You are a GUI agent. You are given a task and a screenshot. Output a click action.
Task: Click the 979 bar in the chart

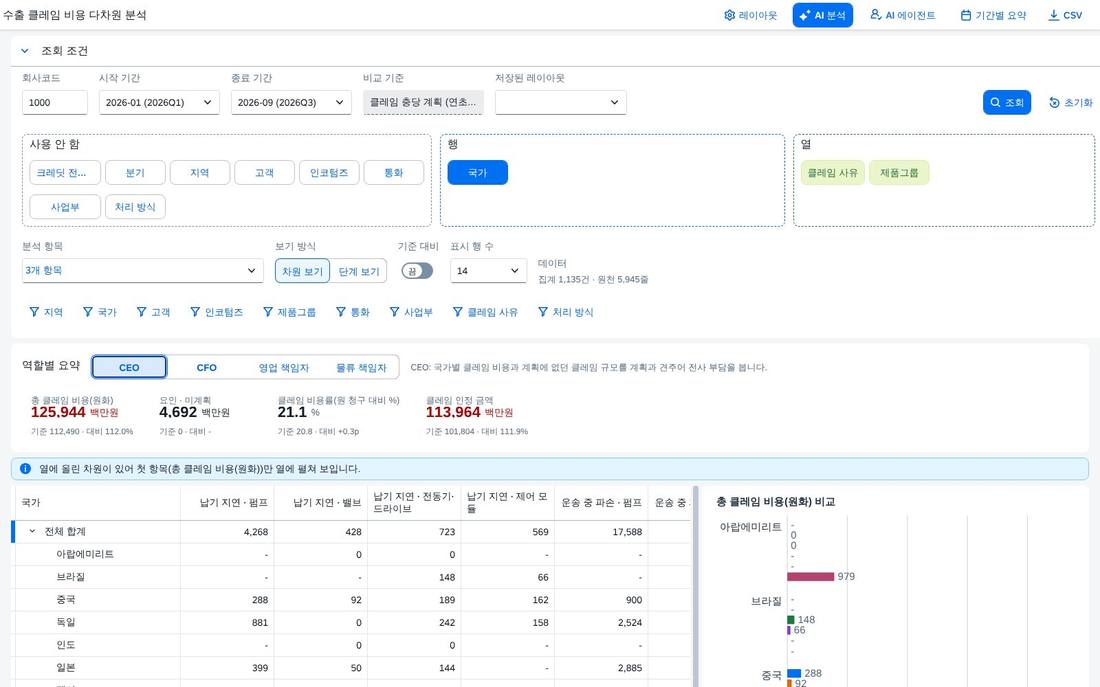coord(810,576)
